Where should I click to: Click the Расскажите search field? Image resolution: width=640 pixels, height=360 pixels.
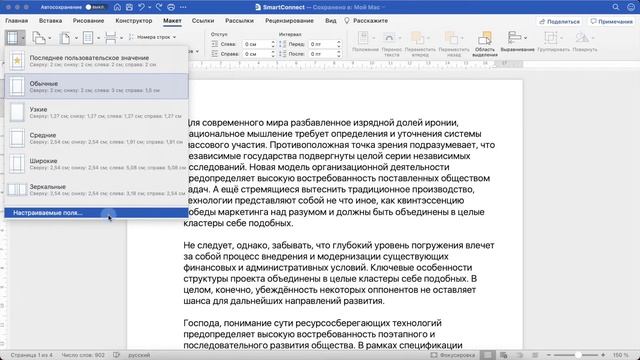[367, 20]
